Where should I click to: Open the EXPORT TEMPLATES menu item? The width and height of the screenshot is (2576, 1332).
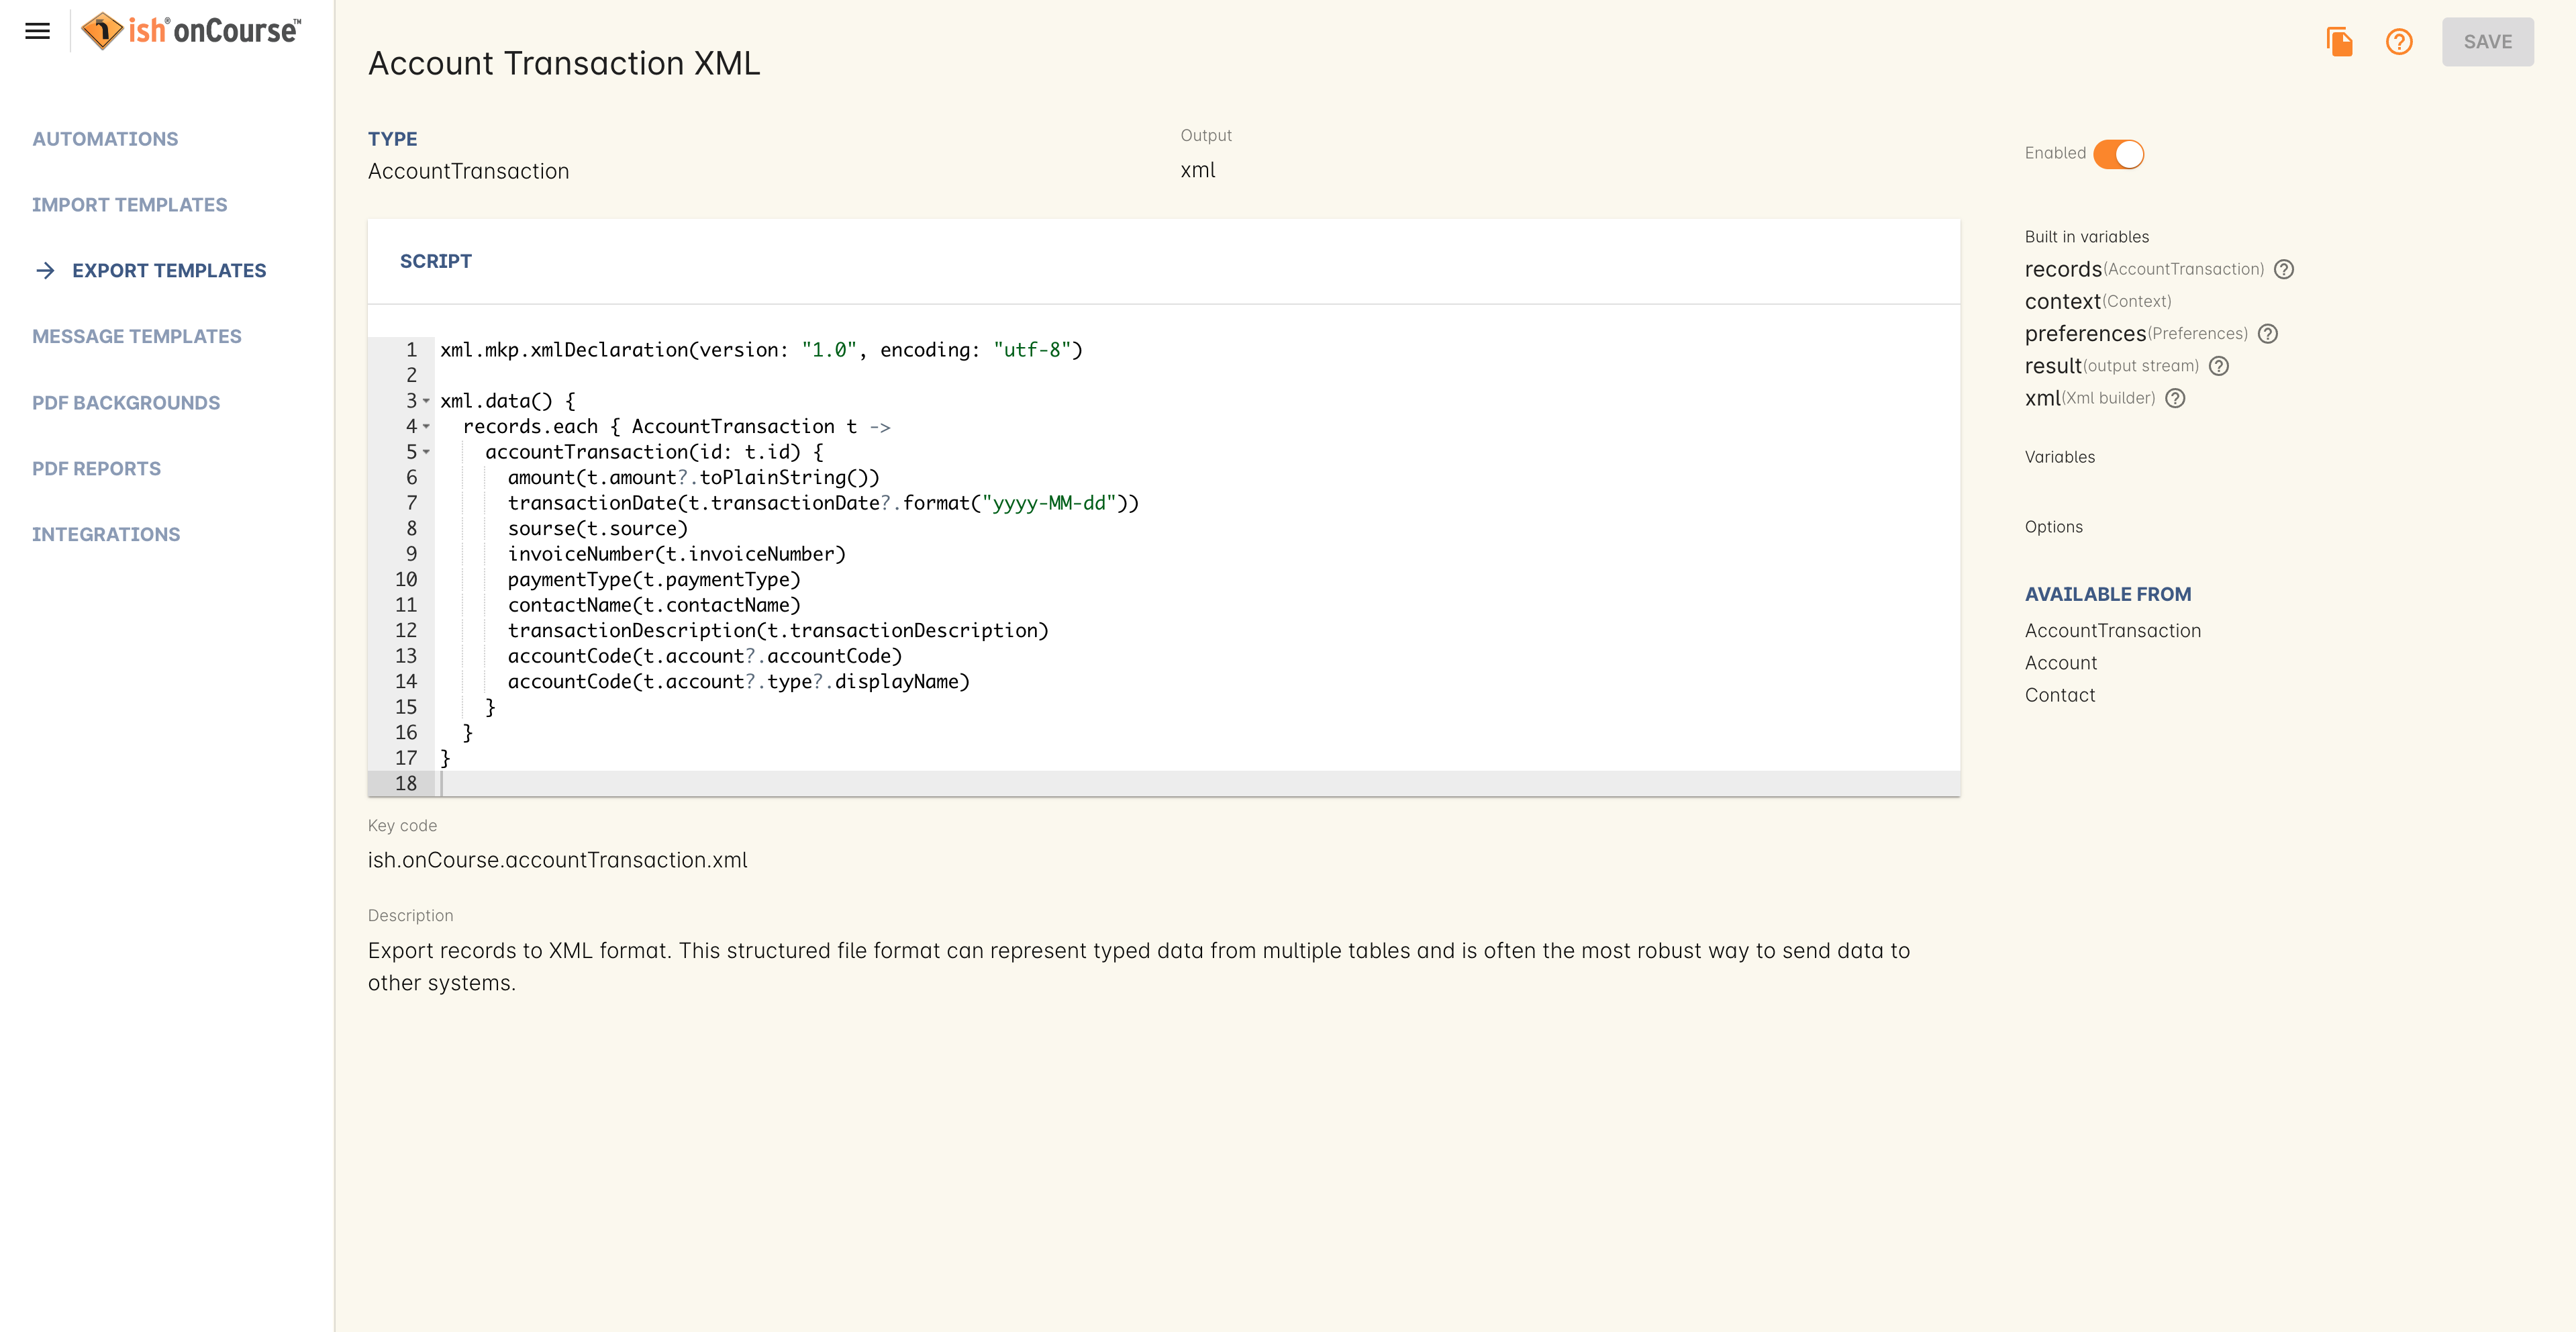pos(168,270)
